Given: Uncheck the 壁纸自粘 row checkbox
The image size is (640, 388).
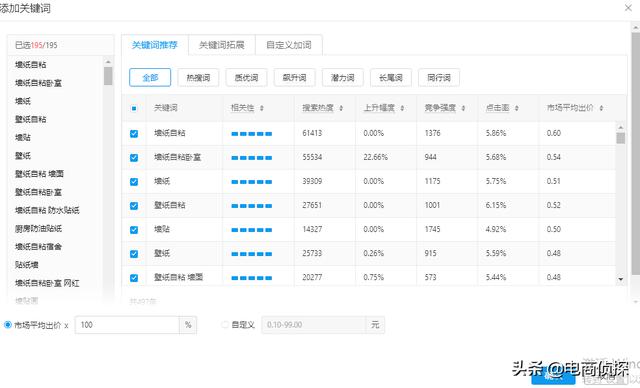Looking at the screenshot, I should pyautogui.click(x=134, y=206).
